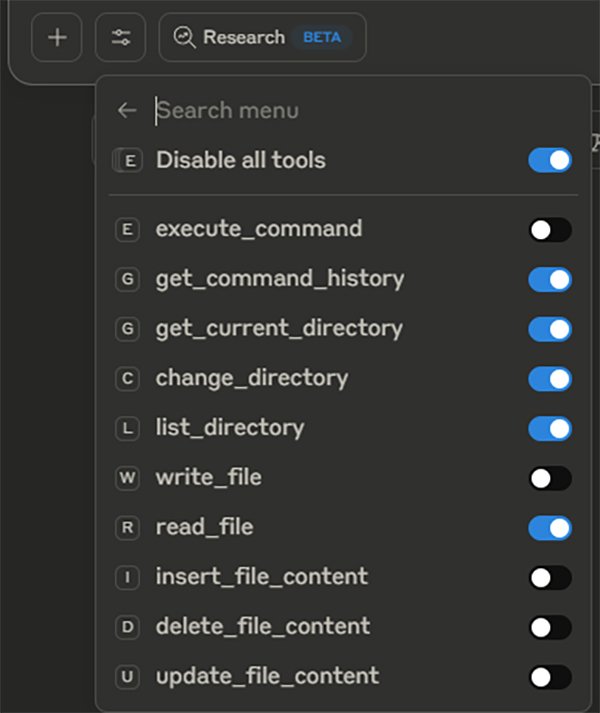Disable the read_file toggle
Screen dimensions: 600x713
(550, 528)
